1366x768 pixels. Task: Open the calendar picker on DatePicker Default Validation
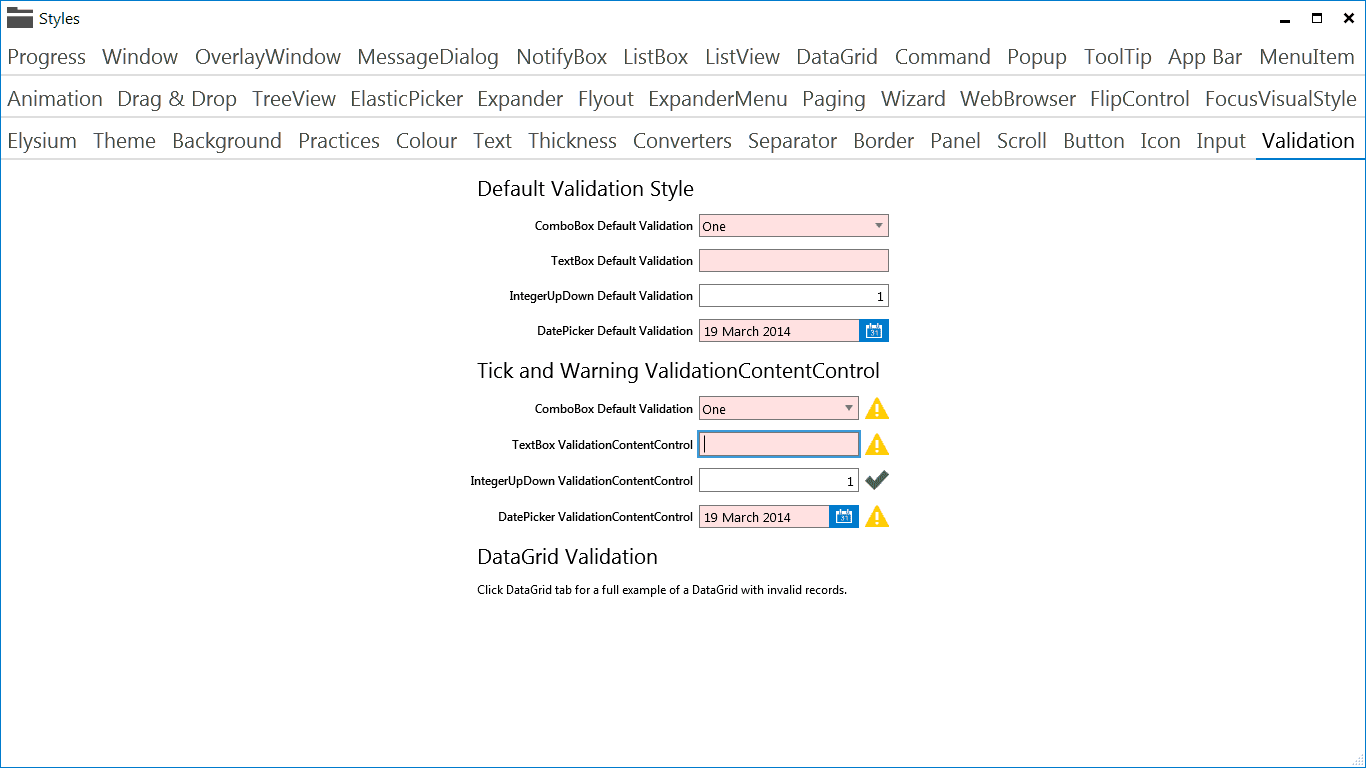click(x=874, y=330)
